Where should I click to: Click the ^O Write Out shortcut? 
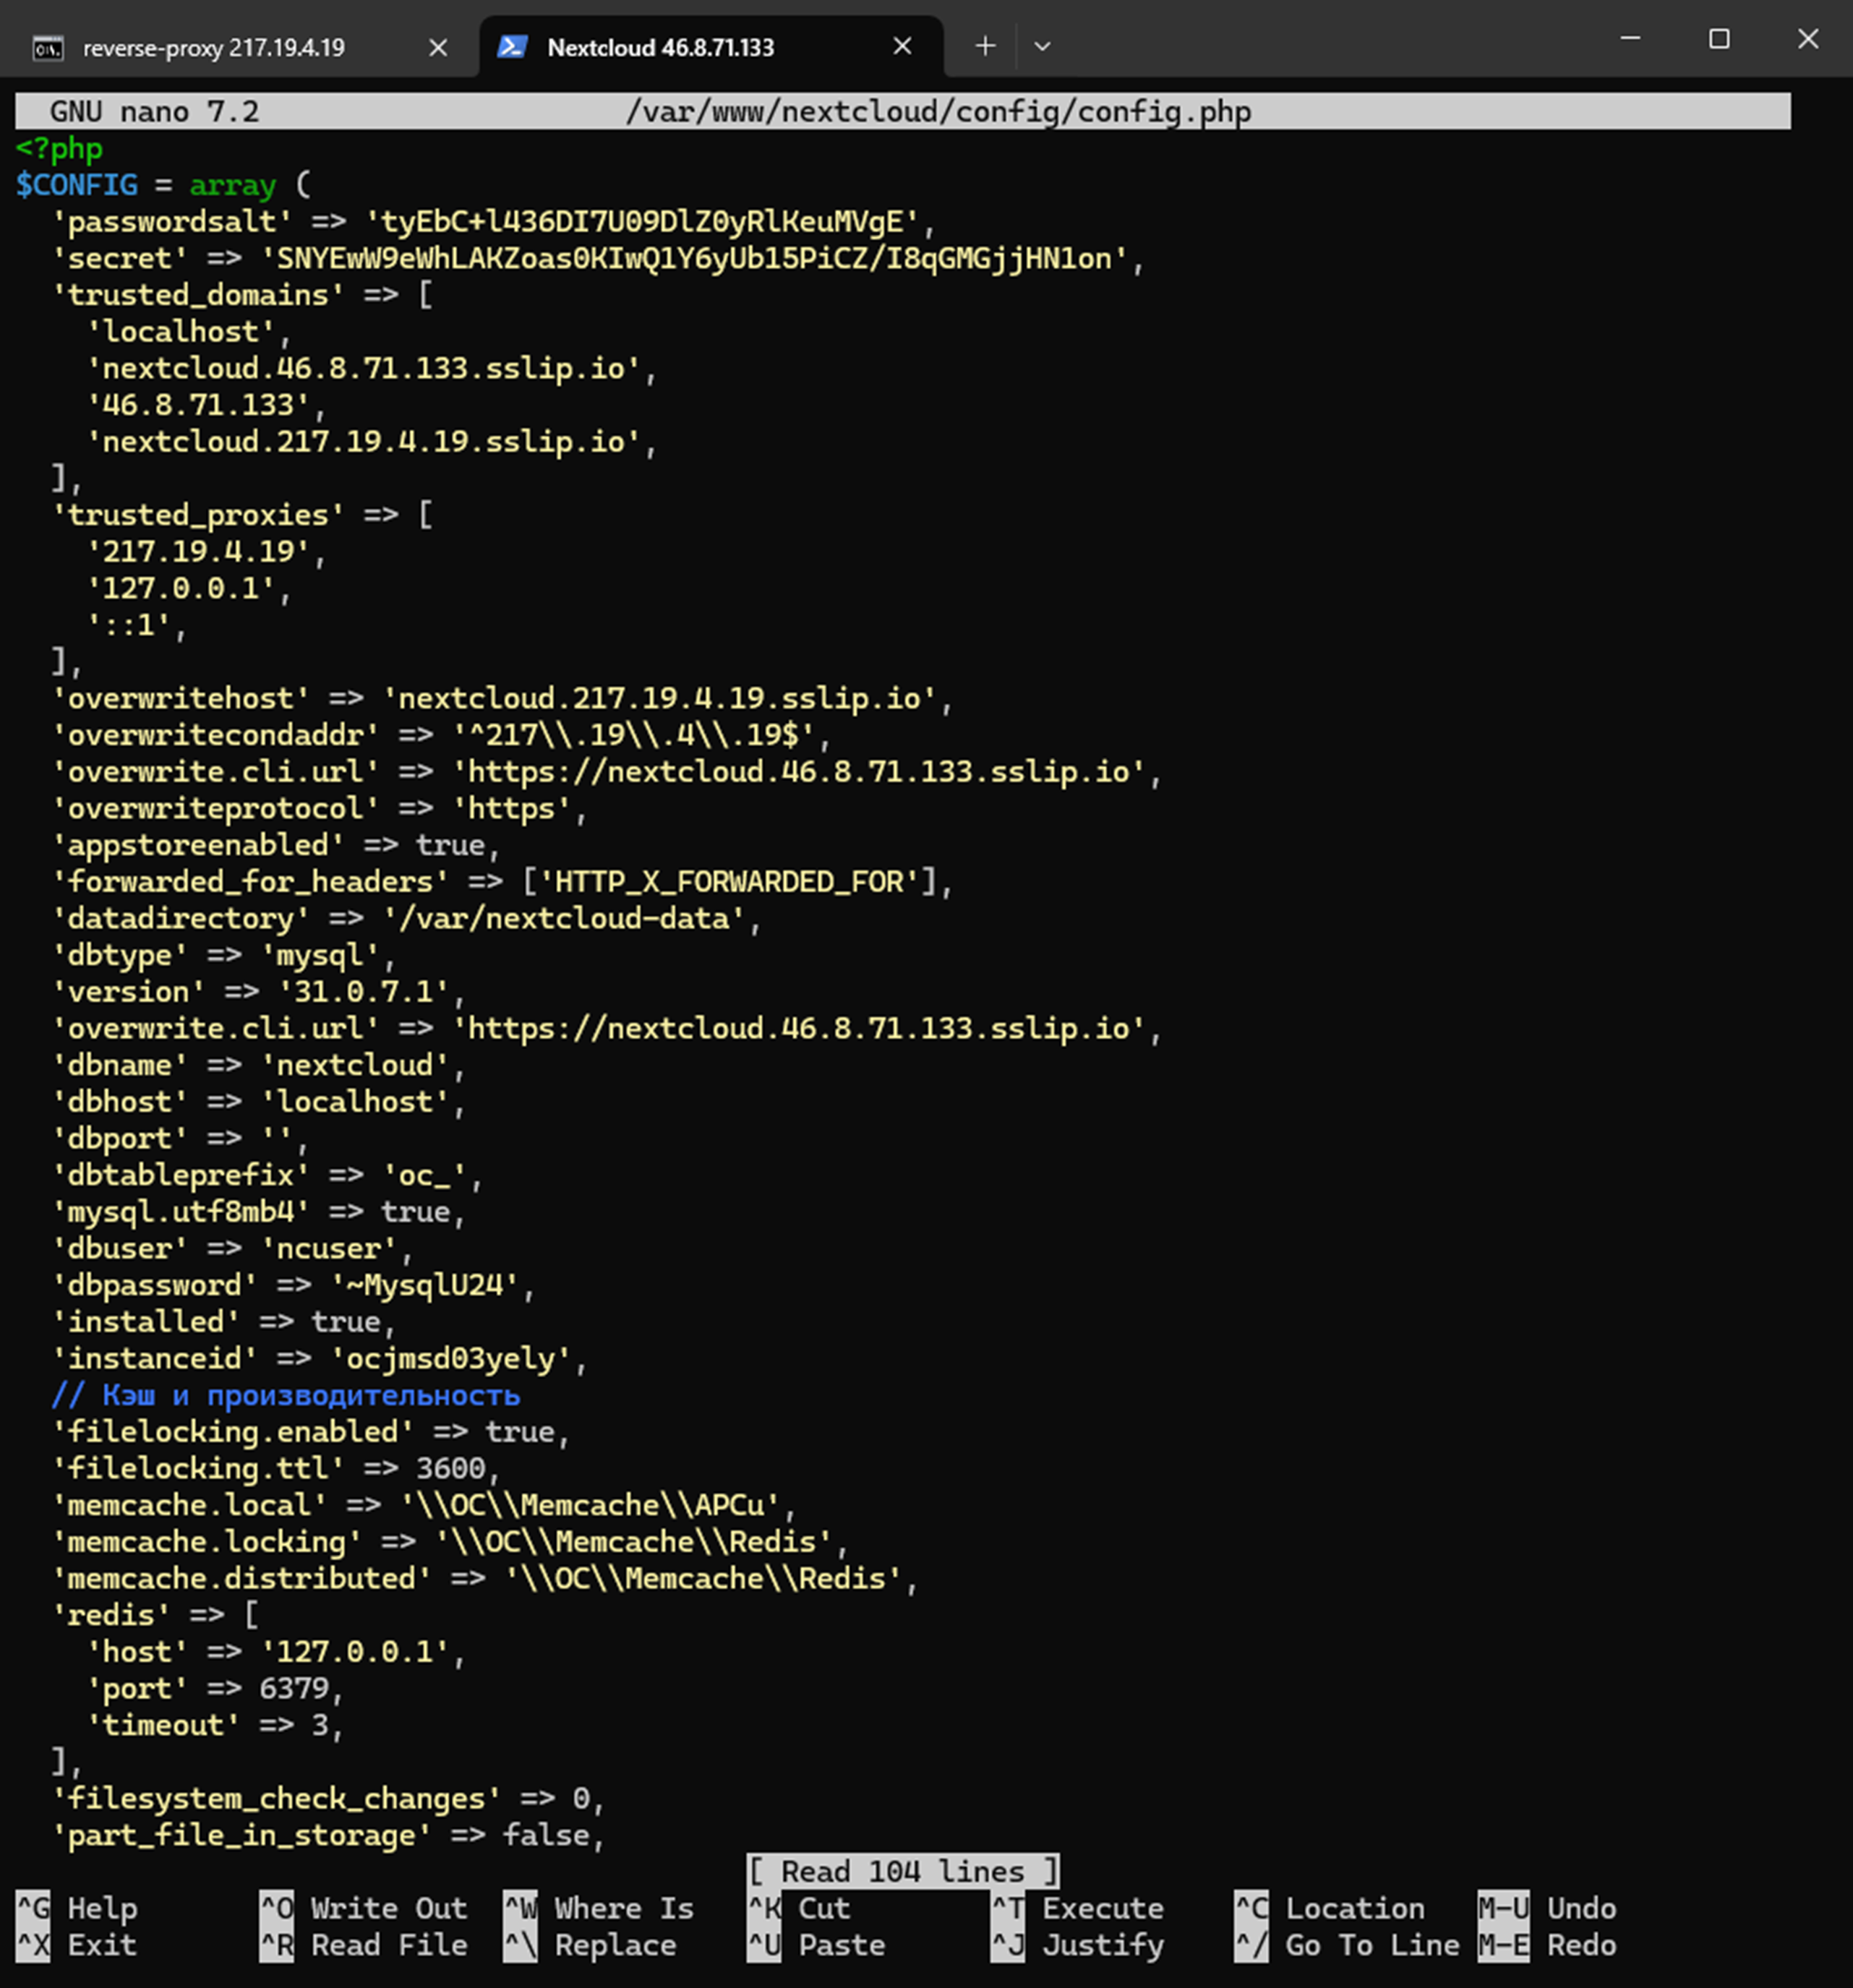click(x=364, y=1908)
